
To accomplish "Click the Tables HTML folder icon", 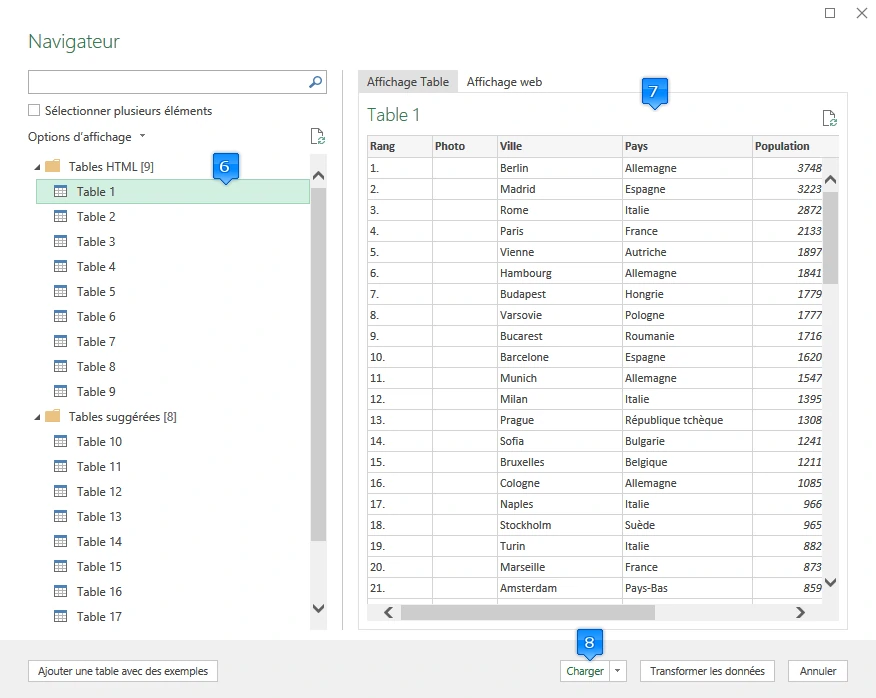I will point(53,166).
